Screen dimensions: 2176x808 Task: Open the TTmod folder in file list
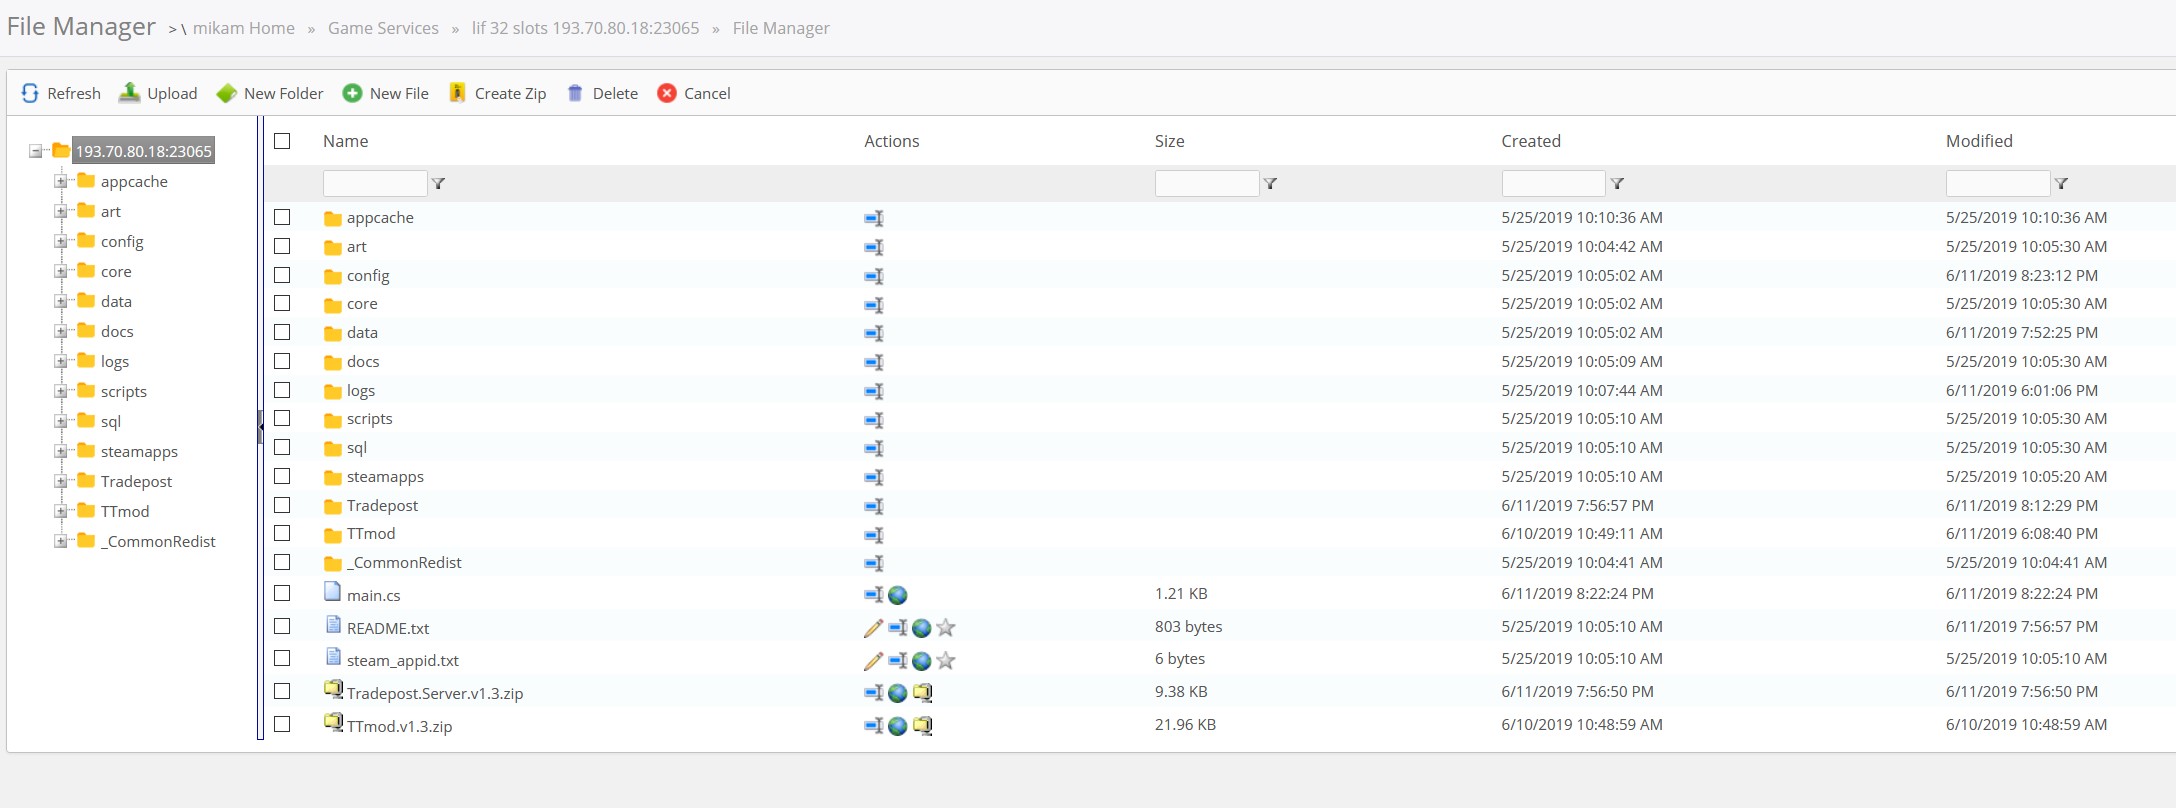pyautogui.click(x=371, y=534)
